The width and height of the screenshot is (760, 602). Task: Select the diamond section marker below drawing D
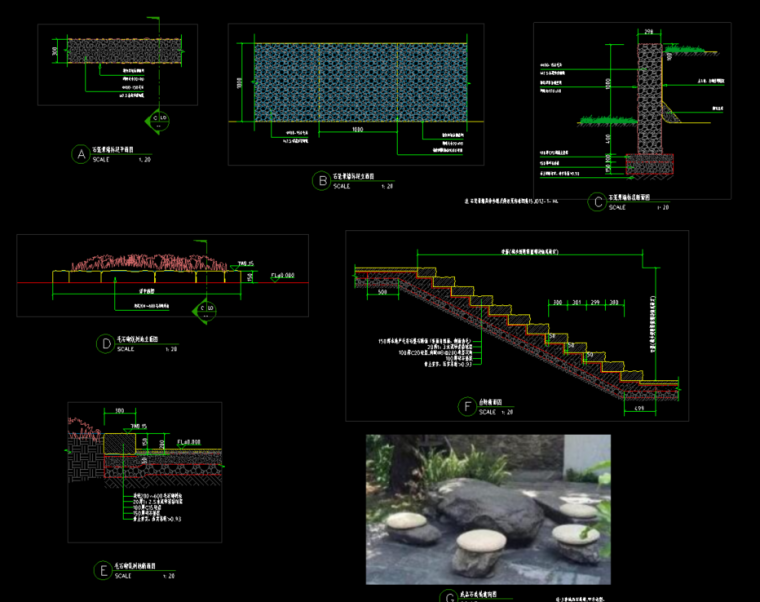(x=207, y=309)
